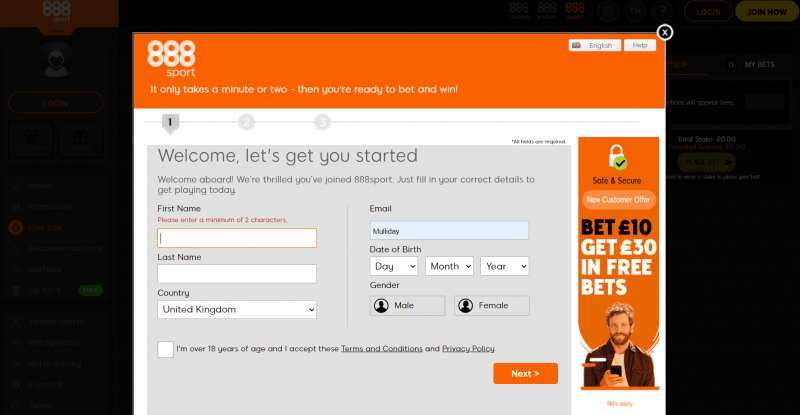The image size is (800, 415).
Task: Open the Privacy Policy link
Action: (x=468, y=349)
